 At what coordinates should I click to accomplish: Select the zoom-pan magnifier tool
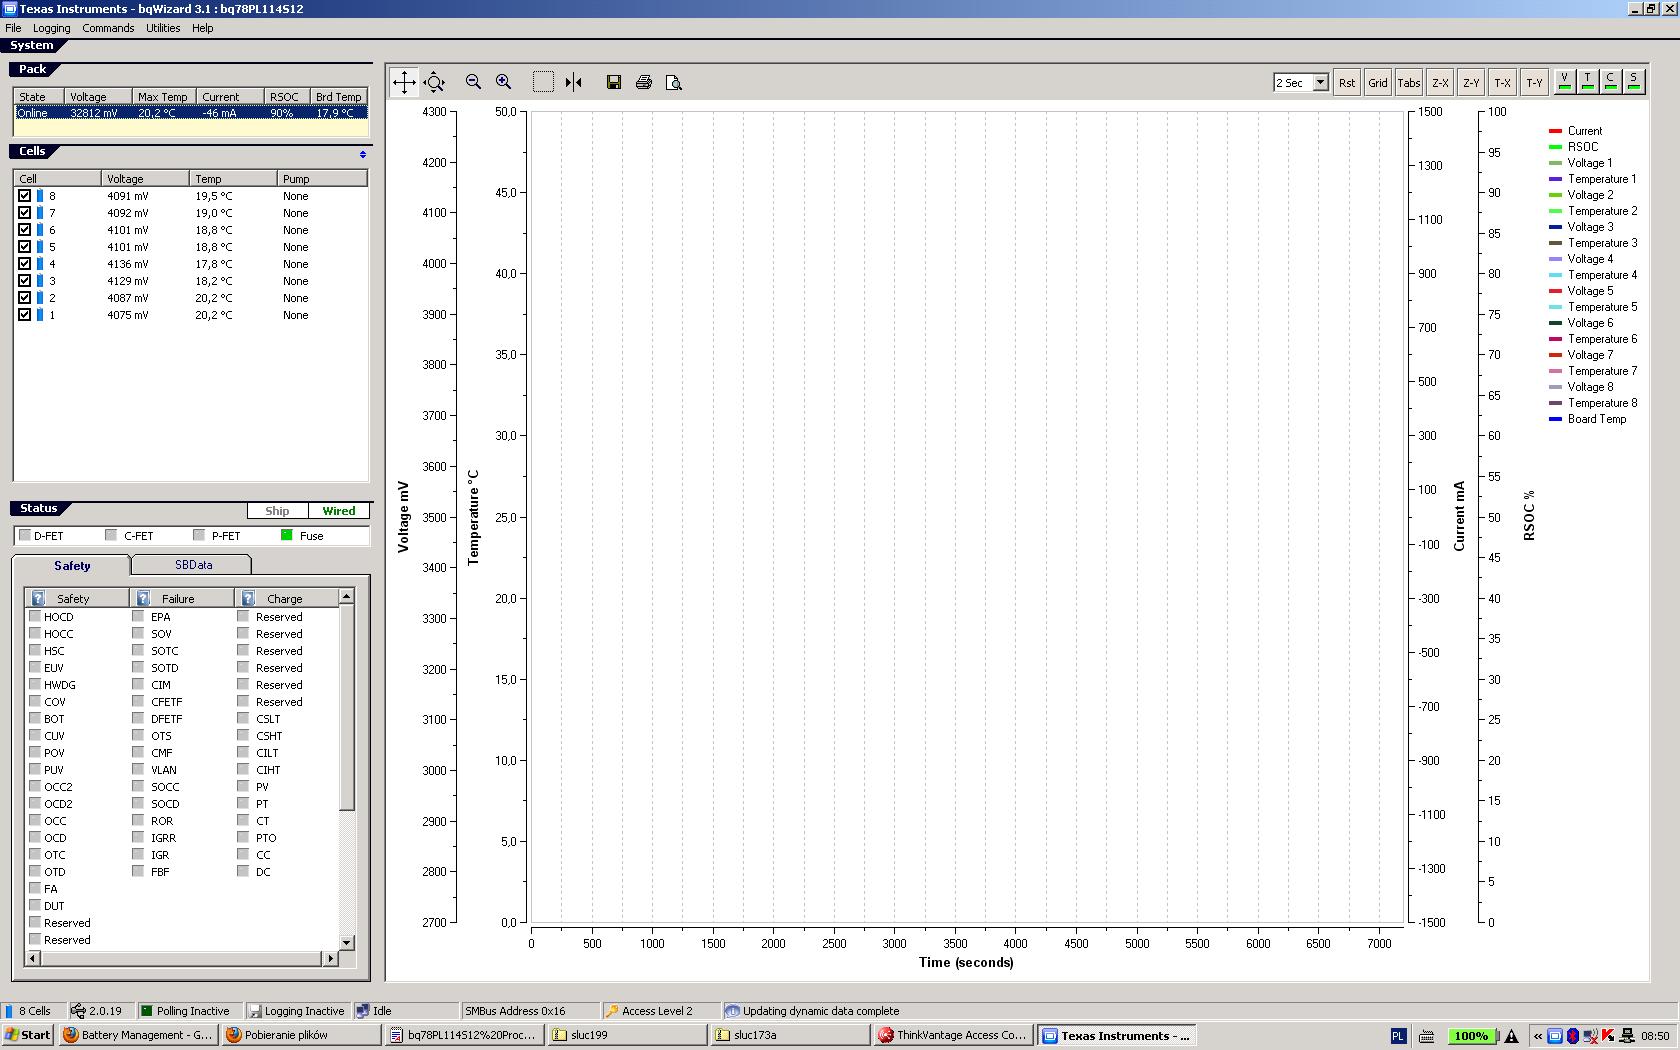pyautogui.click(x=435, y=82)
